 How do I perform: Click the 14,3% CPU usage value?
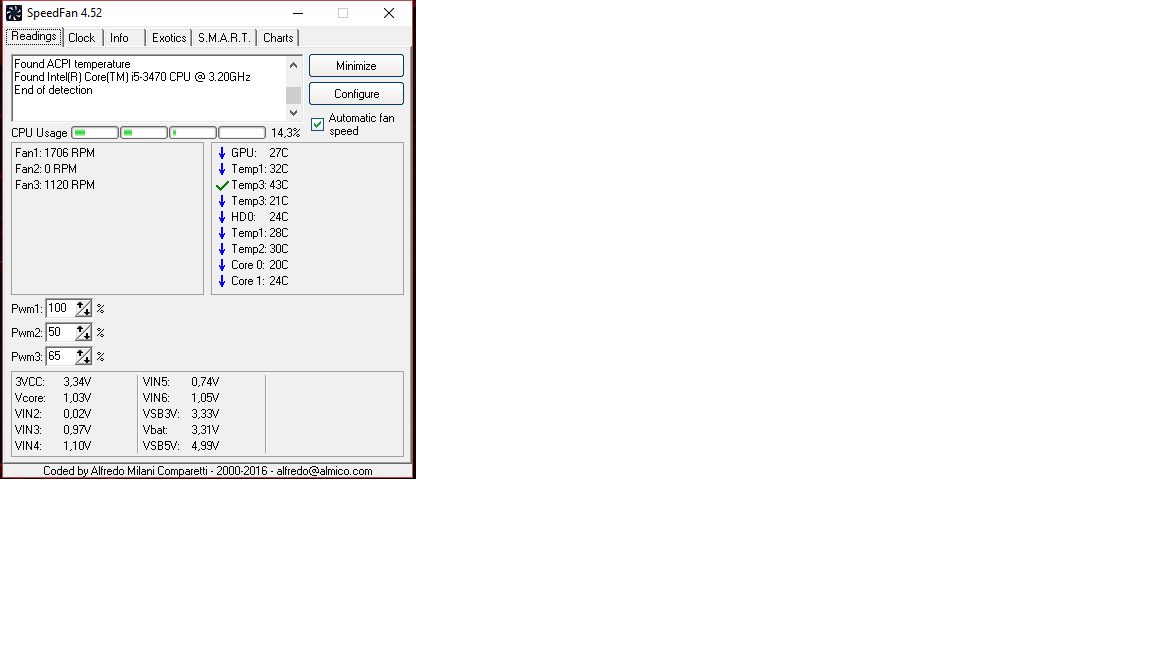(x=286, y=133)
